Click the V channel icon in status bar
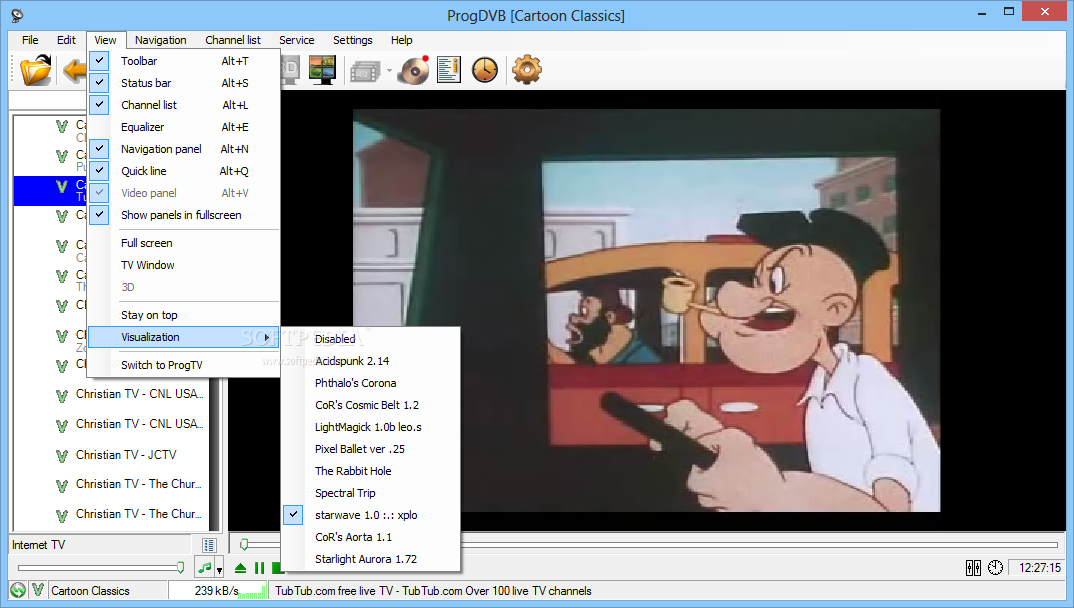This screenshot has height=608, width=1074. coord(38,590)
